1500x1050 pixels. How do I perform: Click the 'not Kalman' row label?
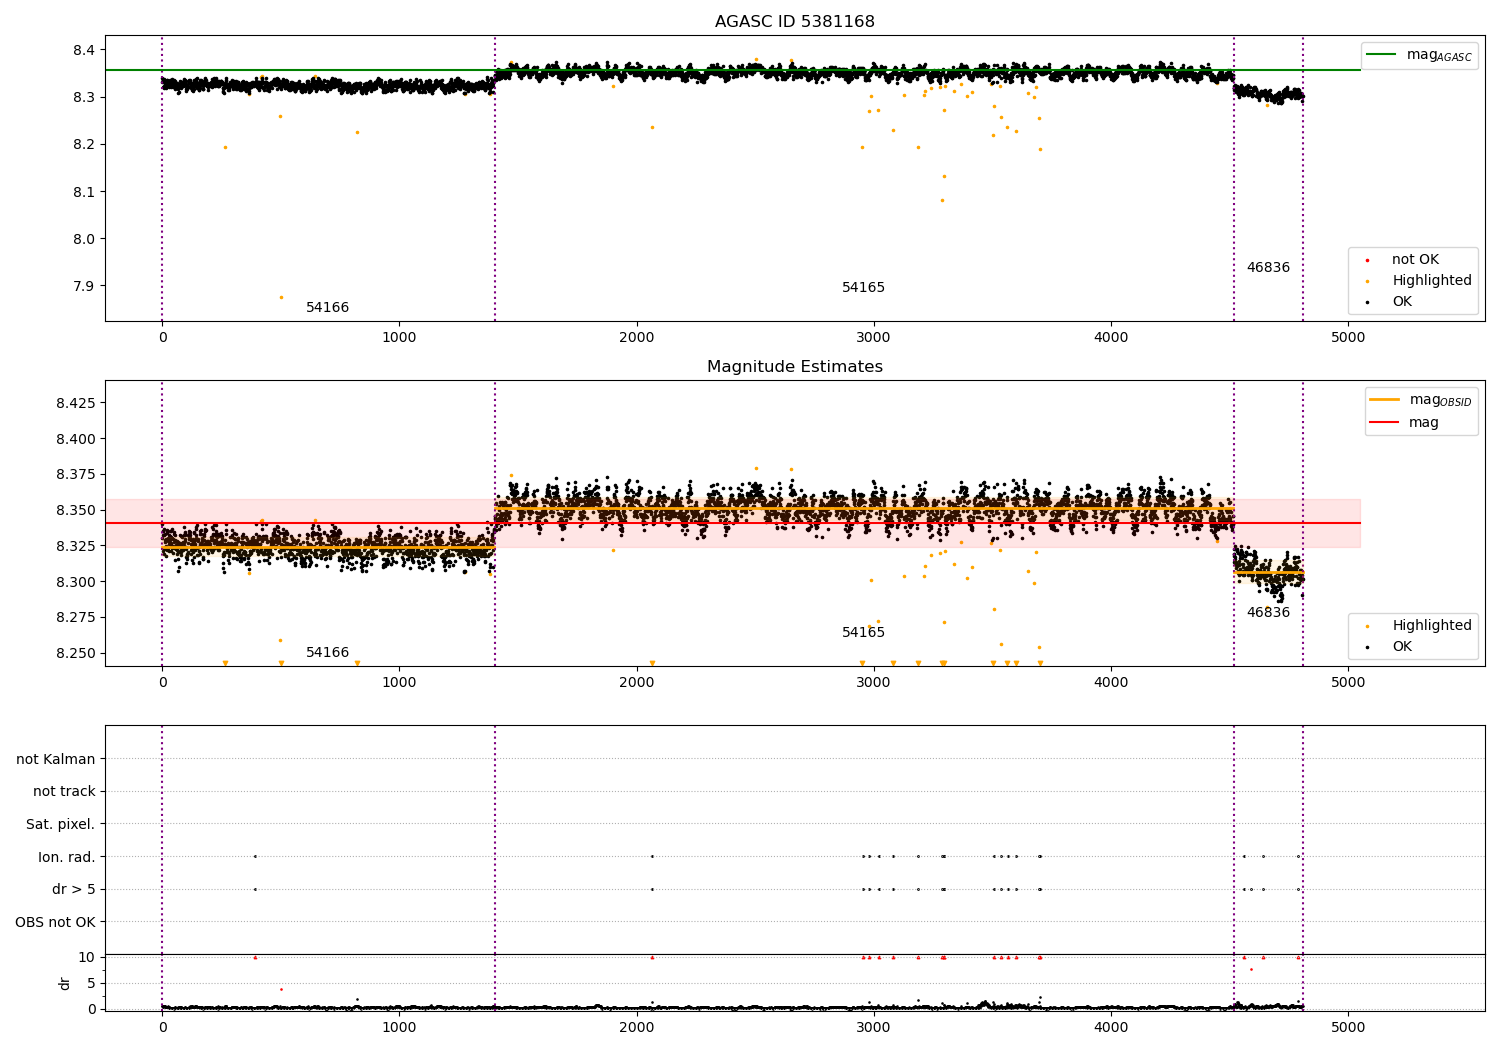click(x=56, y=759)
